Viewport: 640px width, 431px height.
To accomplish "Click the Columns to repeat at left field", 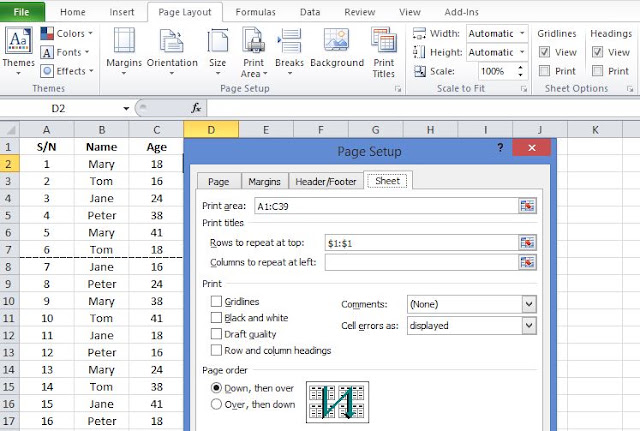I will click(421, 262).
